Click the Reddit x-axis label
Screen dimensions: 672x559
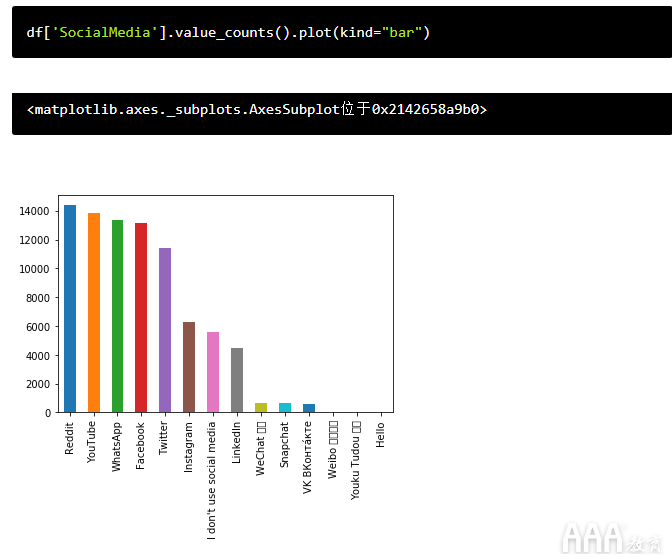point(69,438)
